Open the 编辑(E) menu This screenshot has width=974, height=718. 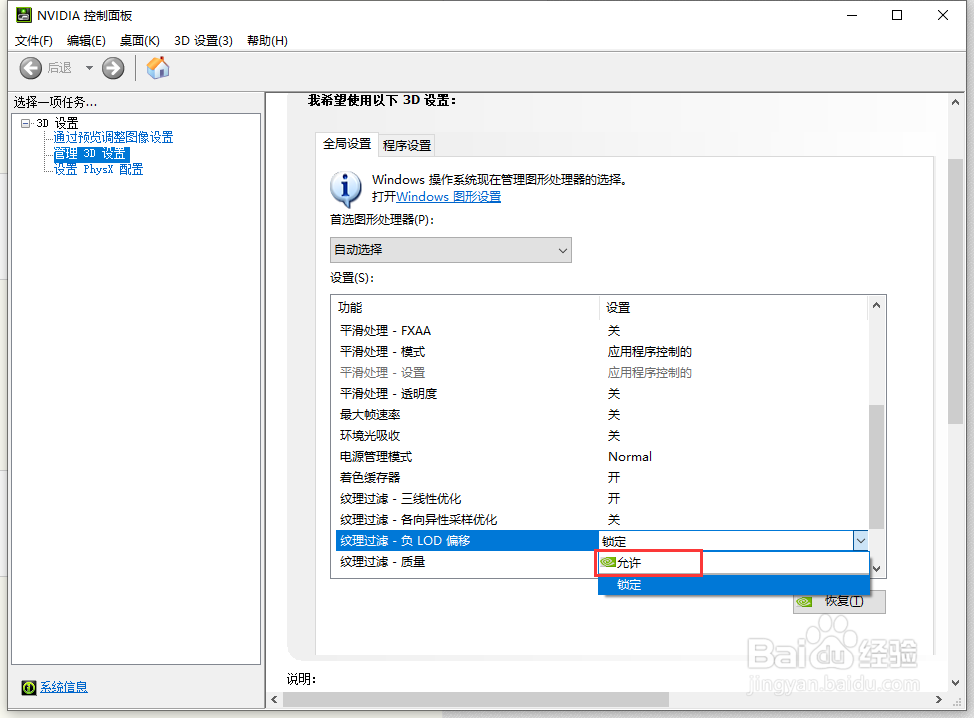(86, 40)
